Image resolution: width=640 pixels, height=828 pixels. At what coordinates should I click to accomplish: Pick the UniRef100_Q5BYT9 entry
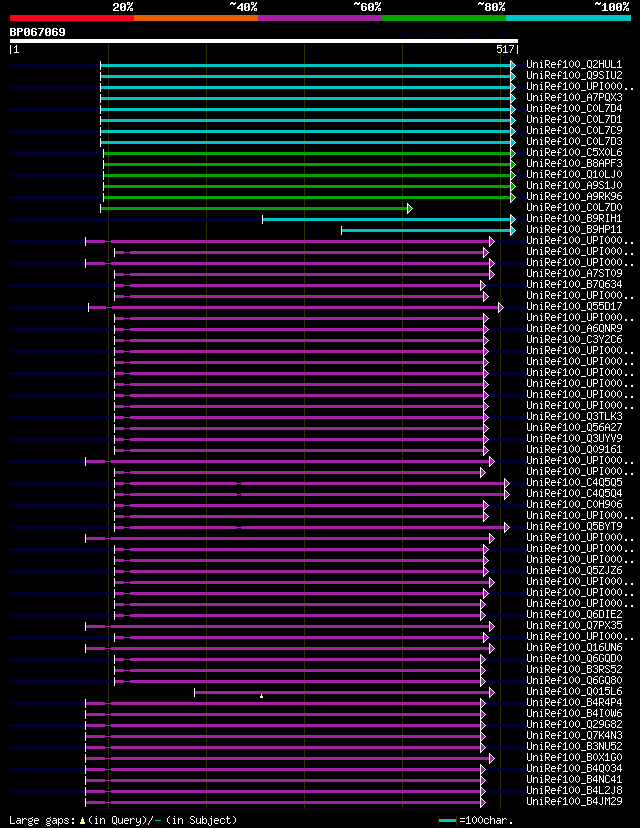pyautogui.click(x=574, y=526)
